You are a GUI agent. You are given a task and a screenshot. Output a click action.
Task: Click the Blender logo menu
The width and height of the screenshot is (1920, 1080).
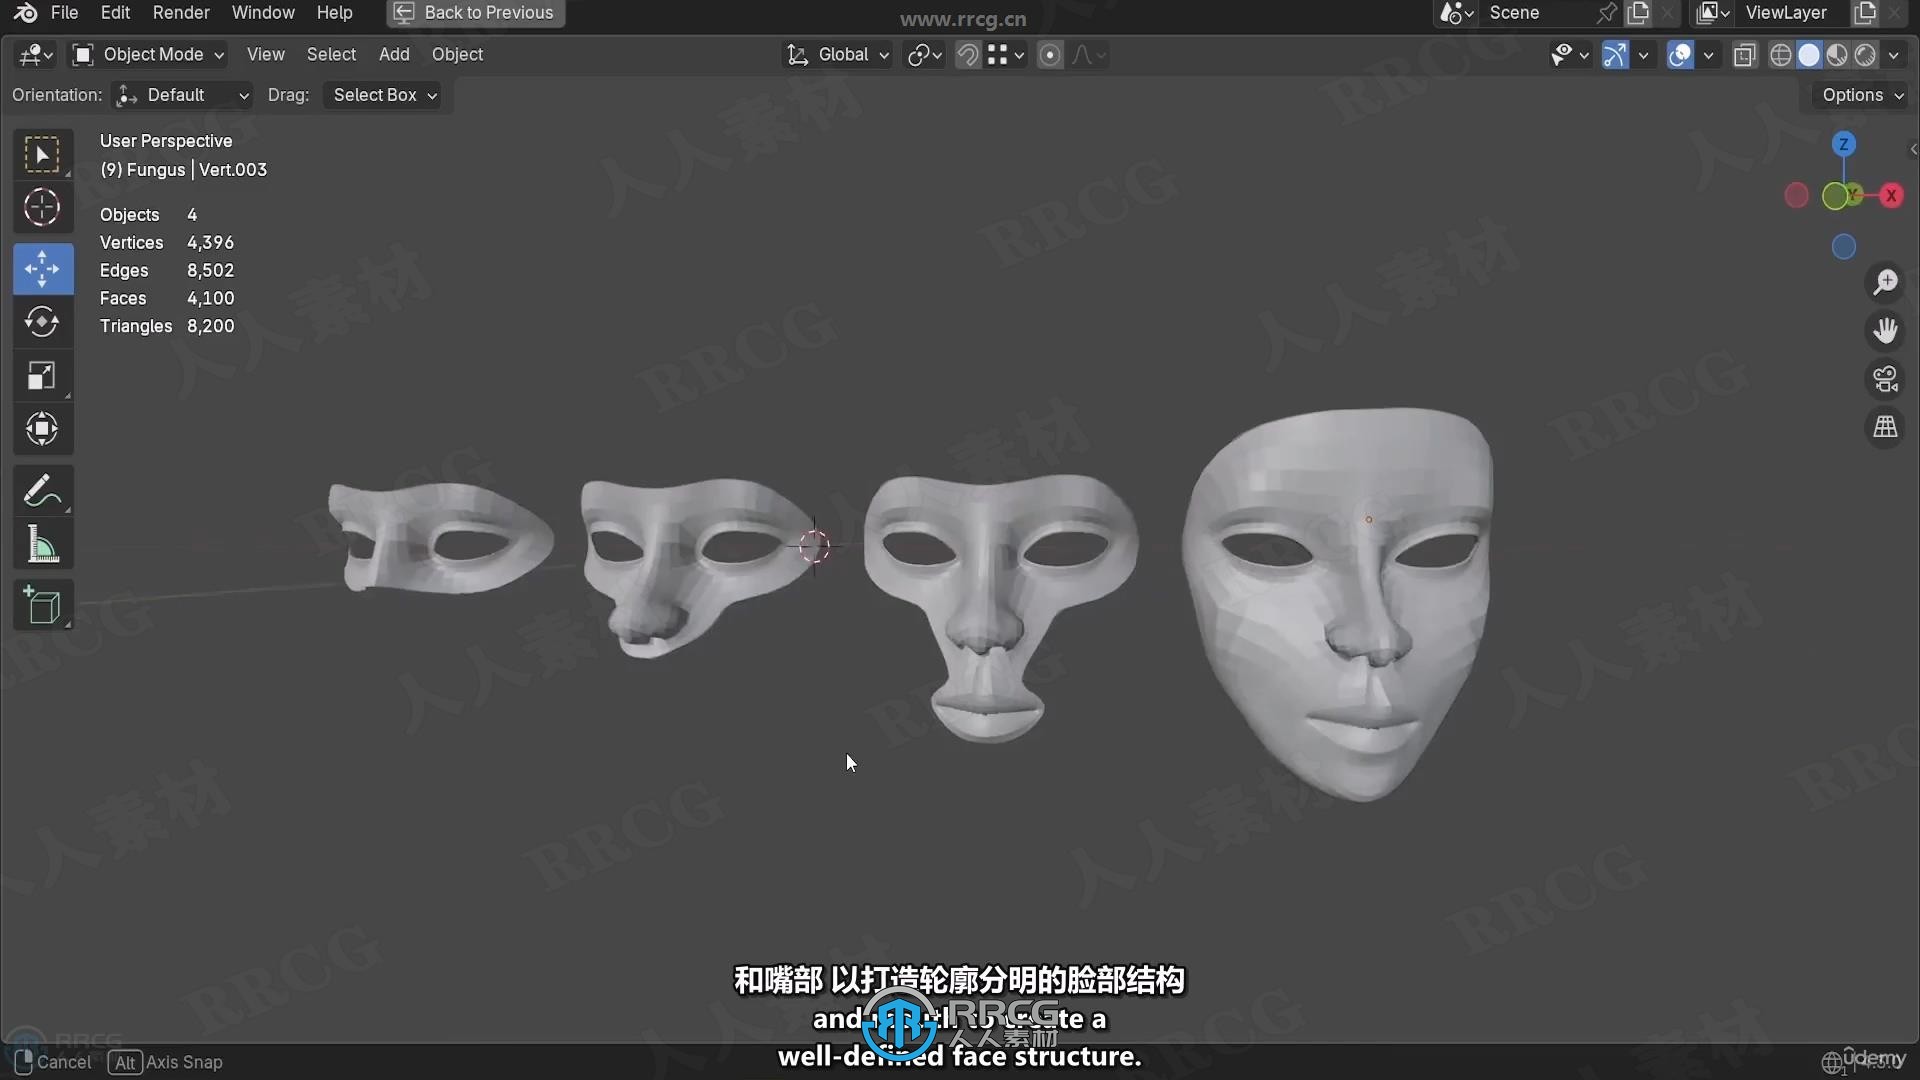point(26,13)
